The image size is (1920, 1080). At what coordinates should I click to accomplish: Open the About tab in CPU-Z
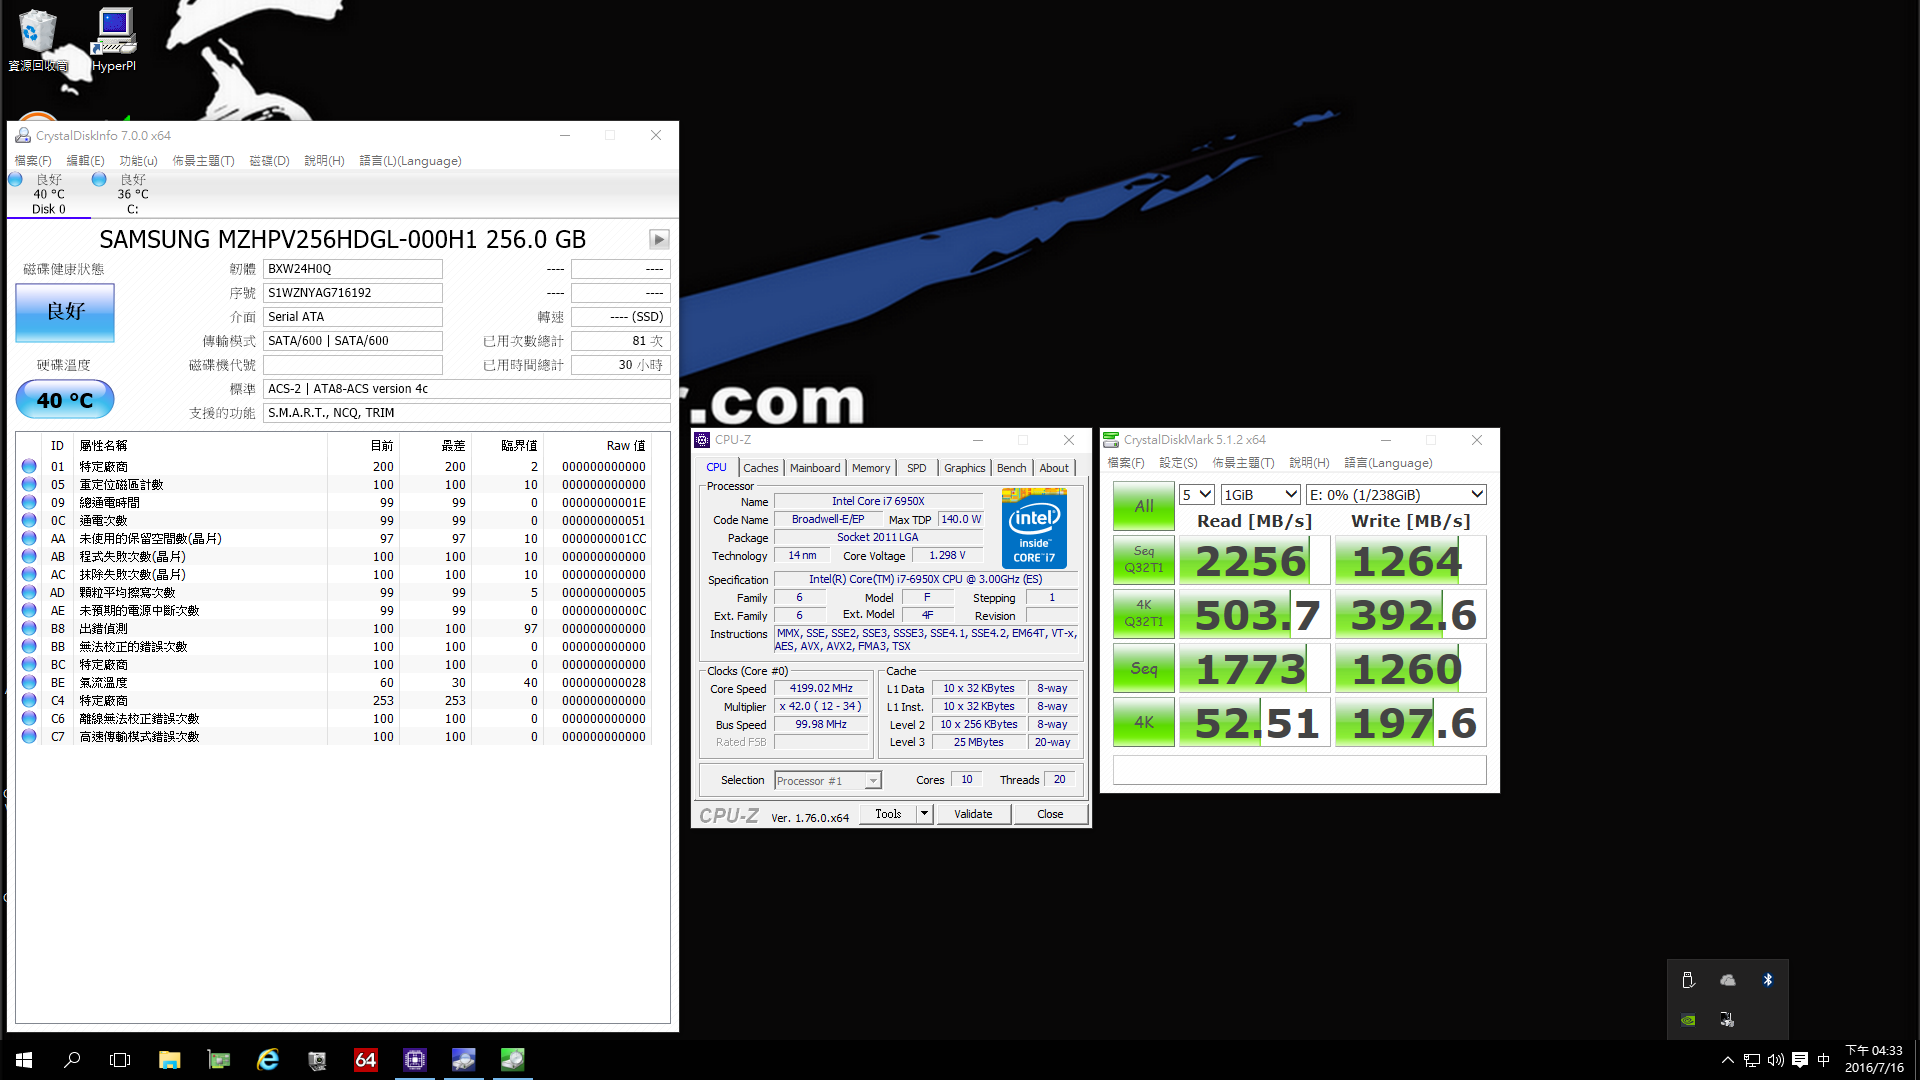[1054, 468]
